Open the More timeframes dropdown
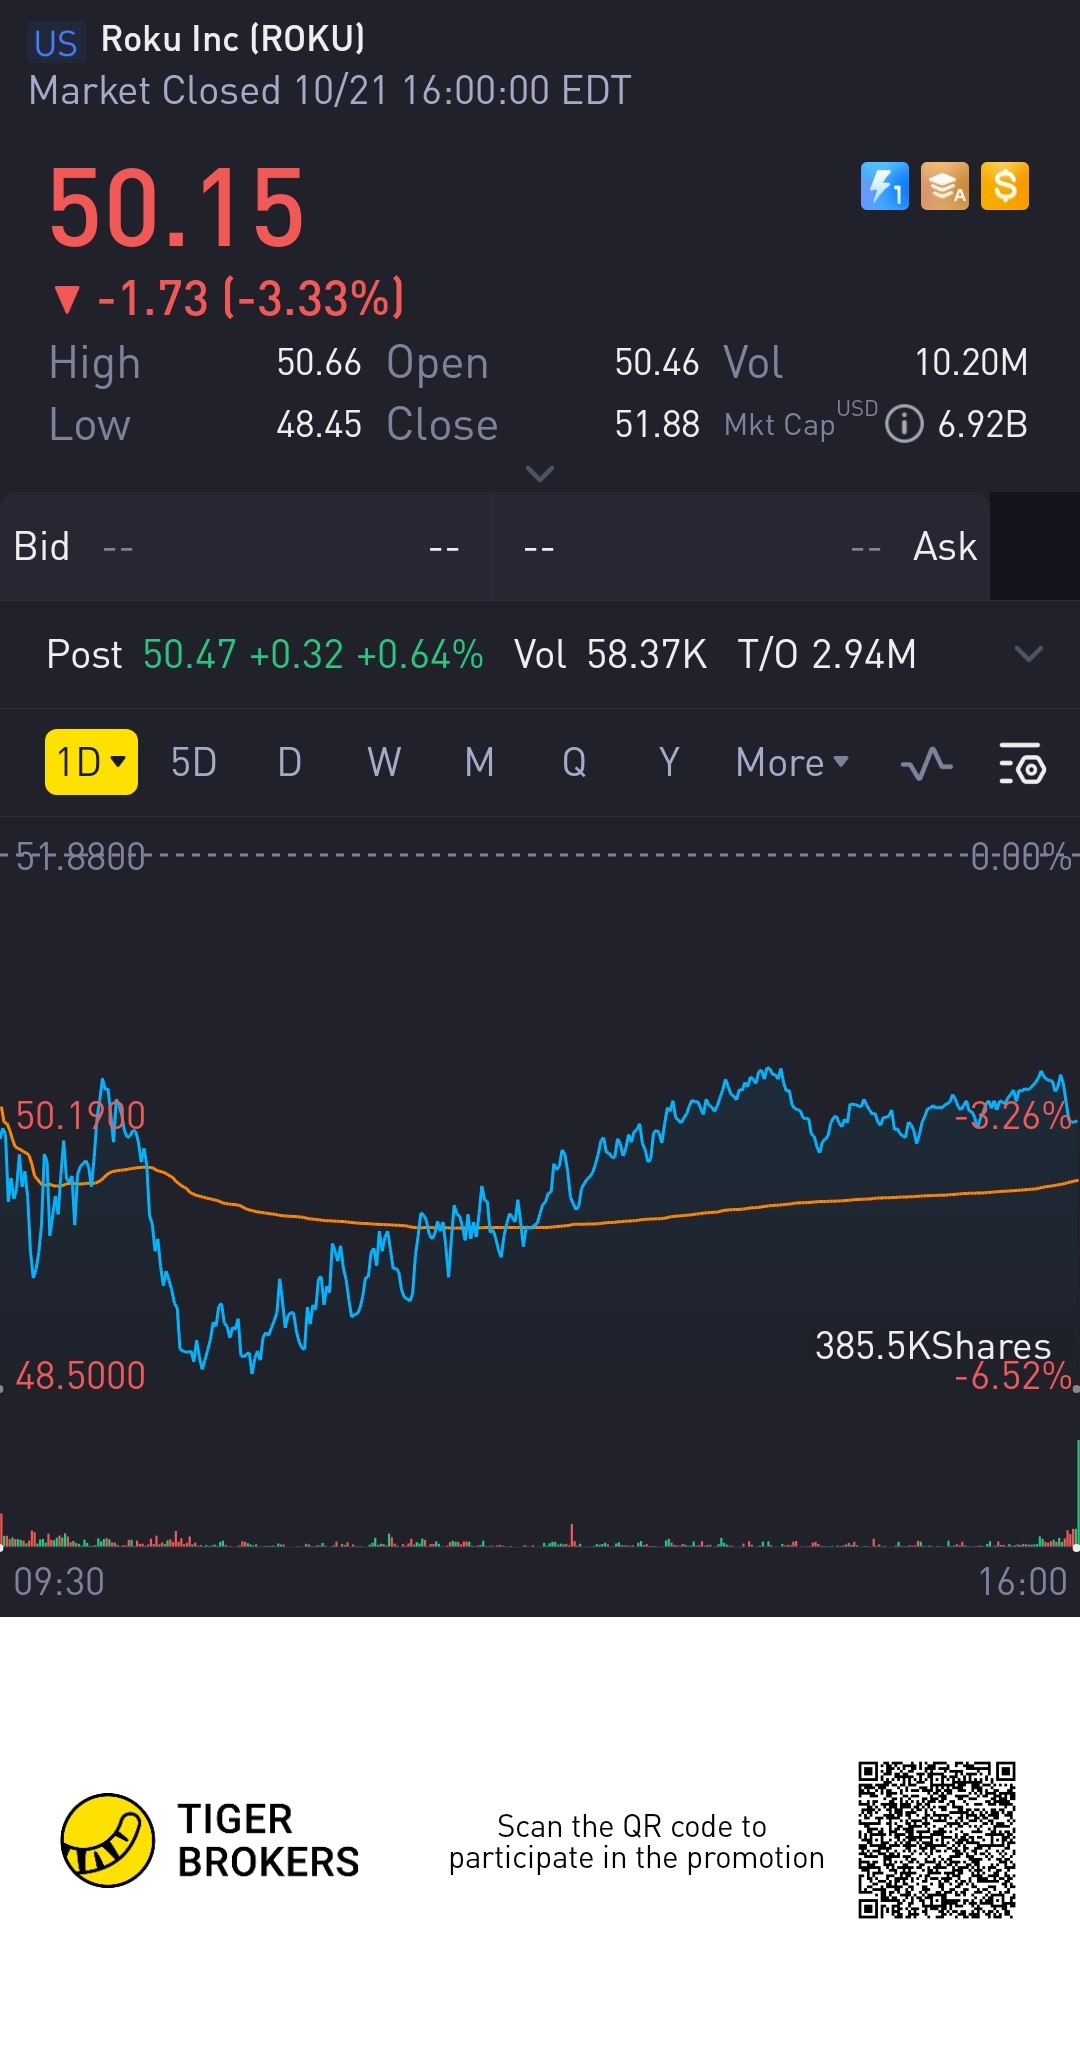 [792, 762]
